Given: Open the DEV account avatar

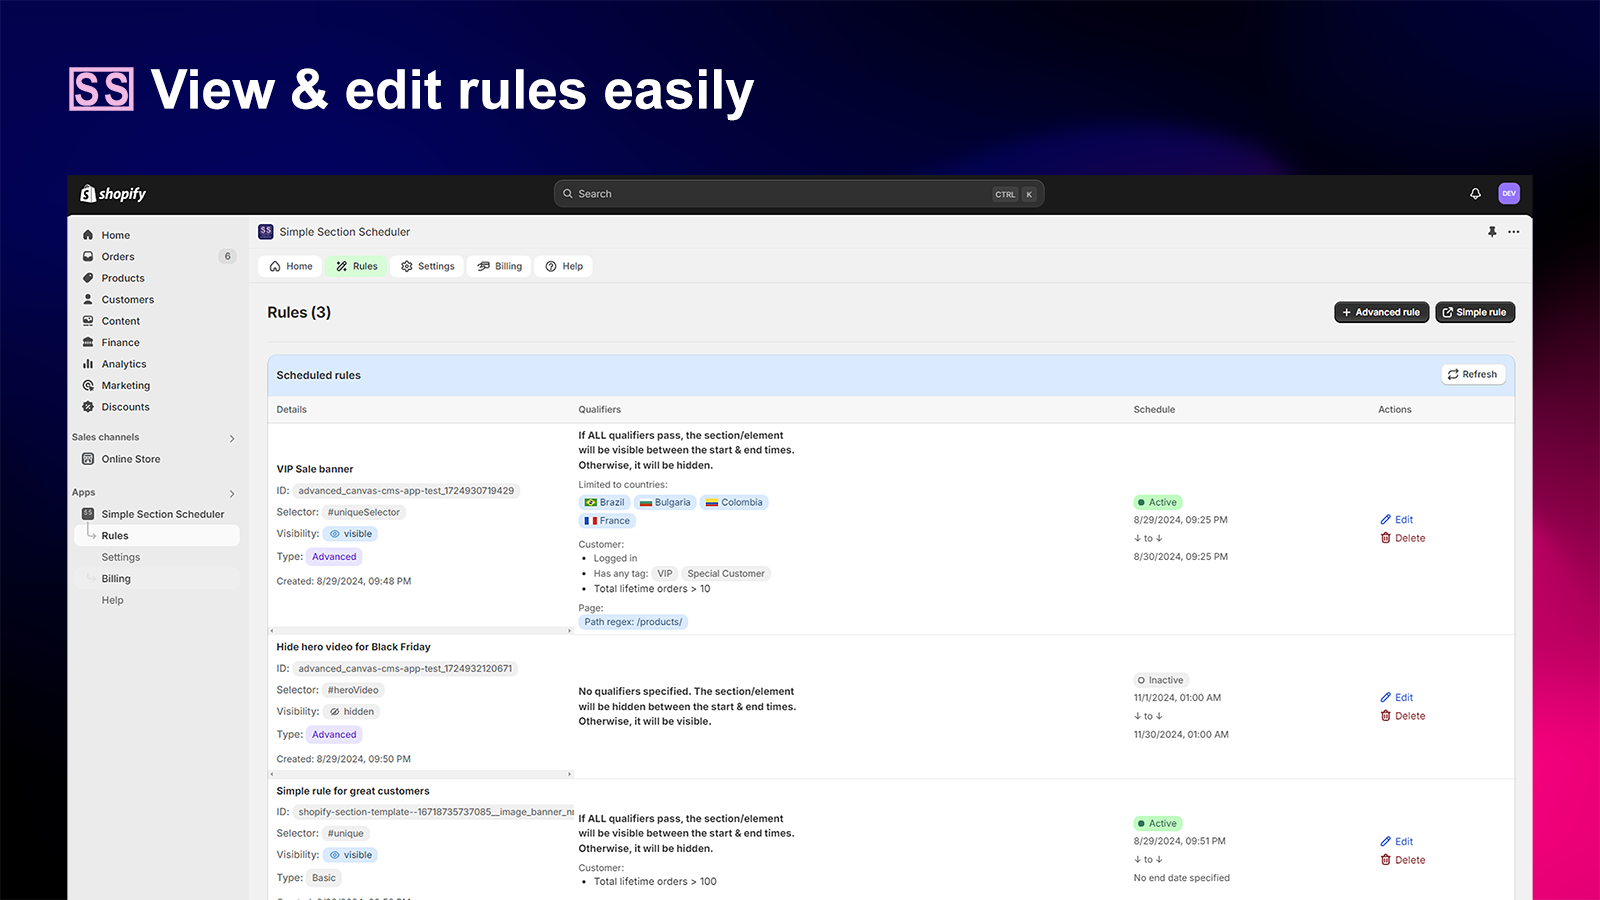Looking at the screenshot, I should (1509, 194).
